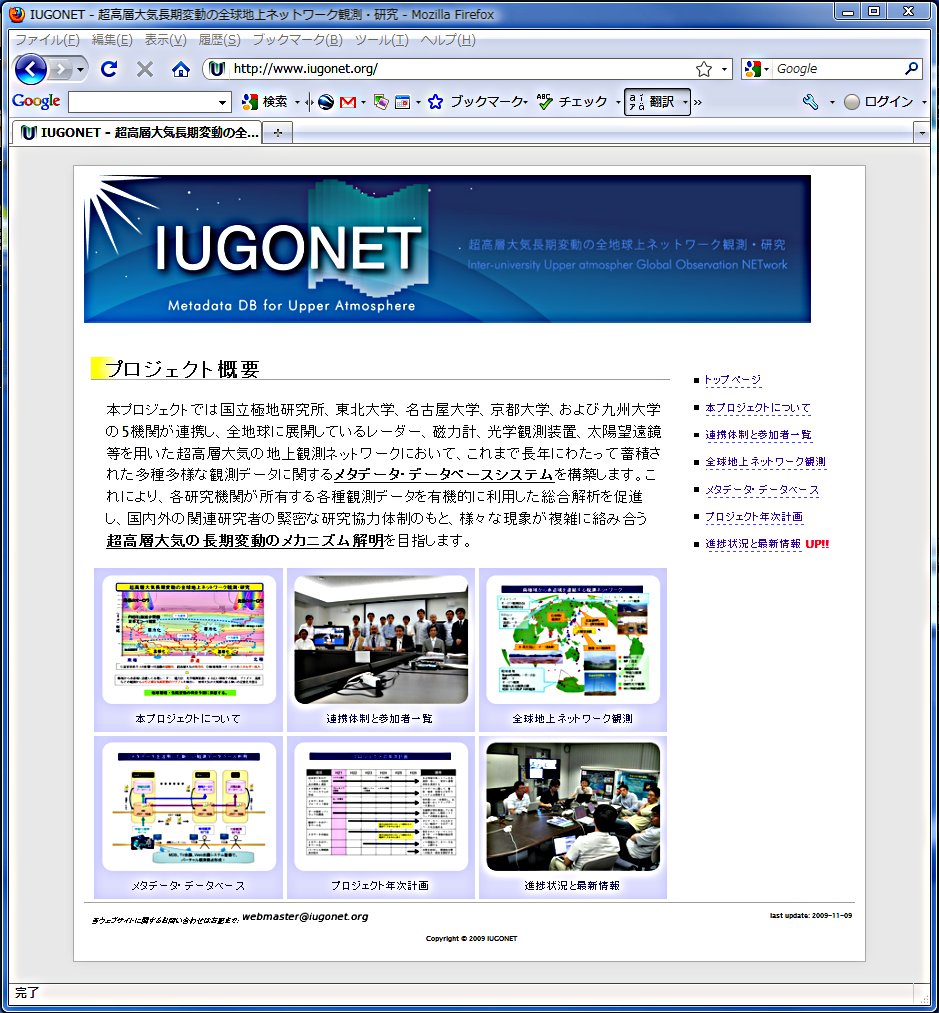
Task: Click the ブックマーク star icon on toolbar
Action: point(435,101)
